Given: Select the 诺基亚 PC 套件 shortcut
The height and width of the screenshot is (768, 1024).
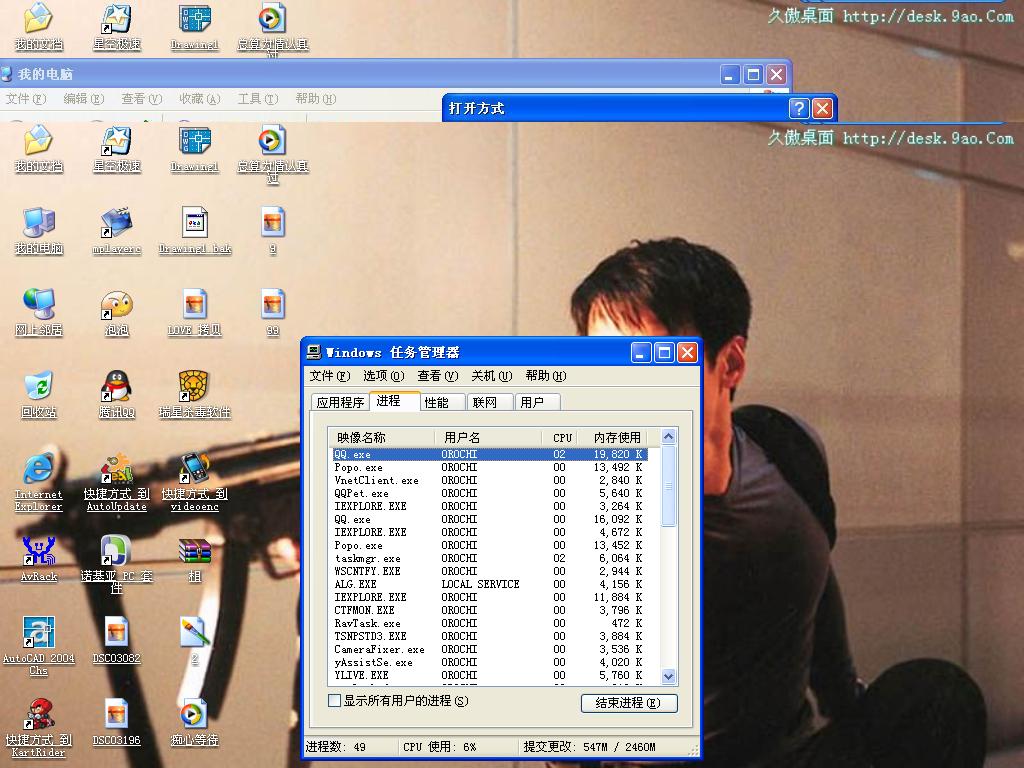Looking at the screenshot, I should pyautogui.click(x=117, y=551).
